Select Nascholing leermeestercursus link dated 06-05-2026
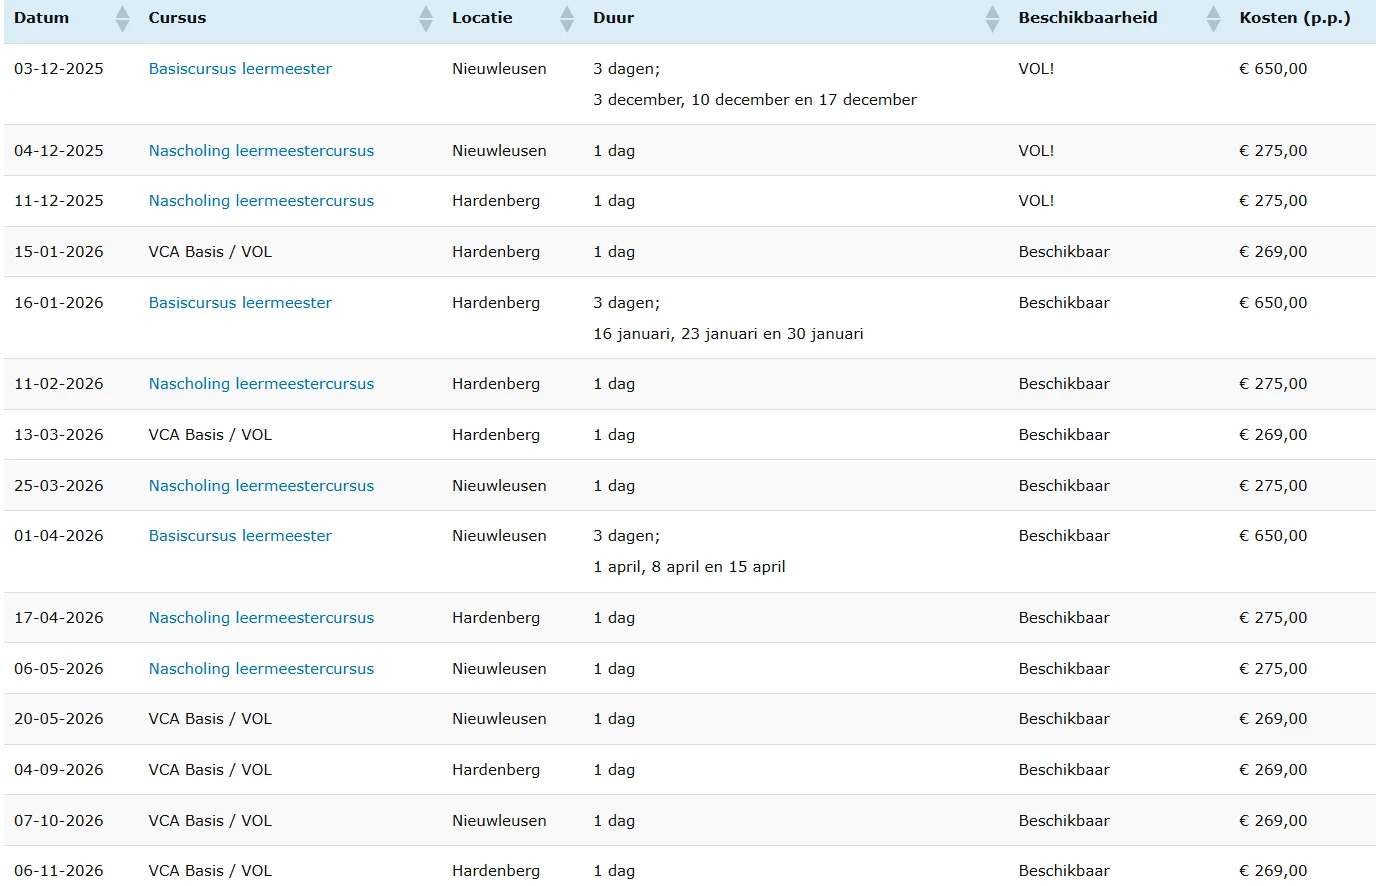1376x886 pixels. [261, 669]
